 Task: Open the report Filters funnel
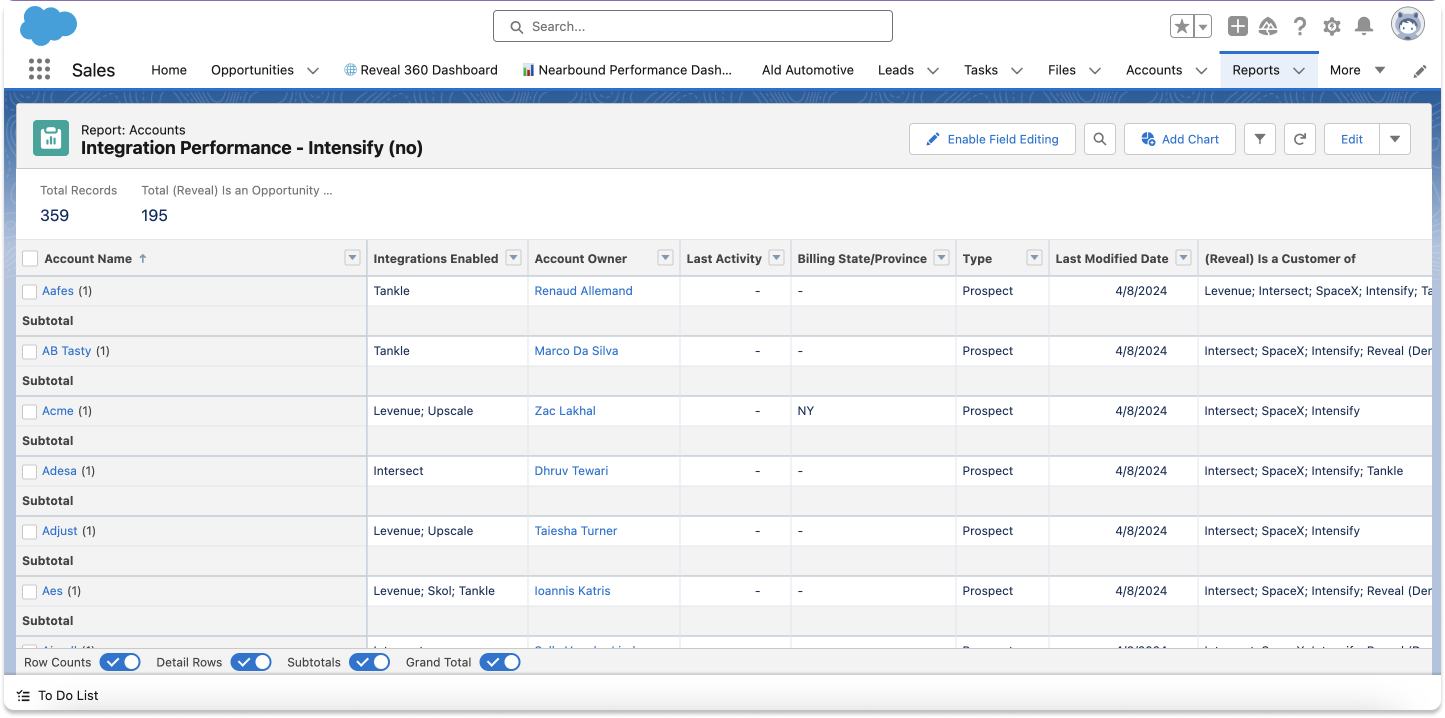coord(1260,139)
